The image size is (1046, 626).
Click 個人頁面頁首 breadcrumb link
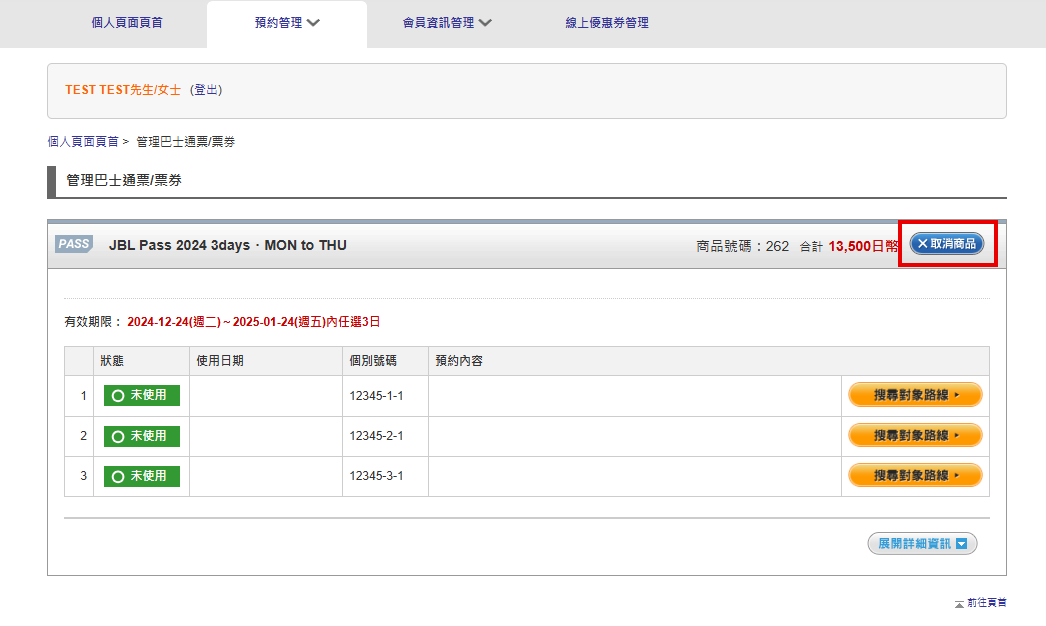[83, 142]
